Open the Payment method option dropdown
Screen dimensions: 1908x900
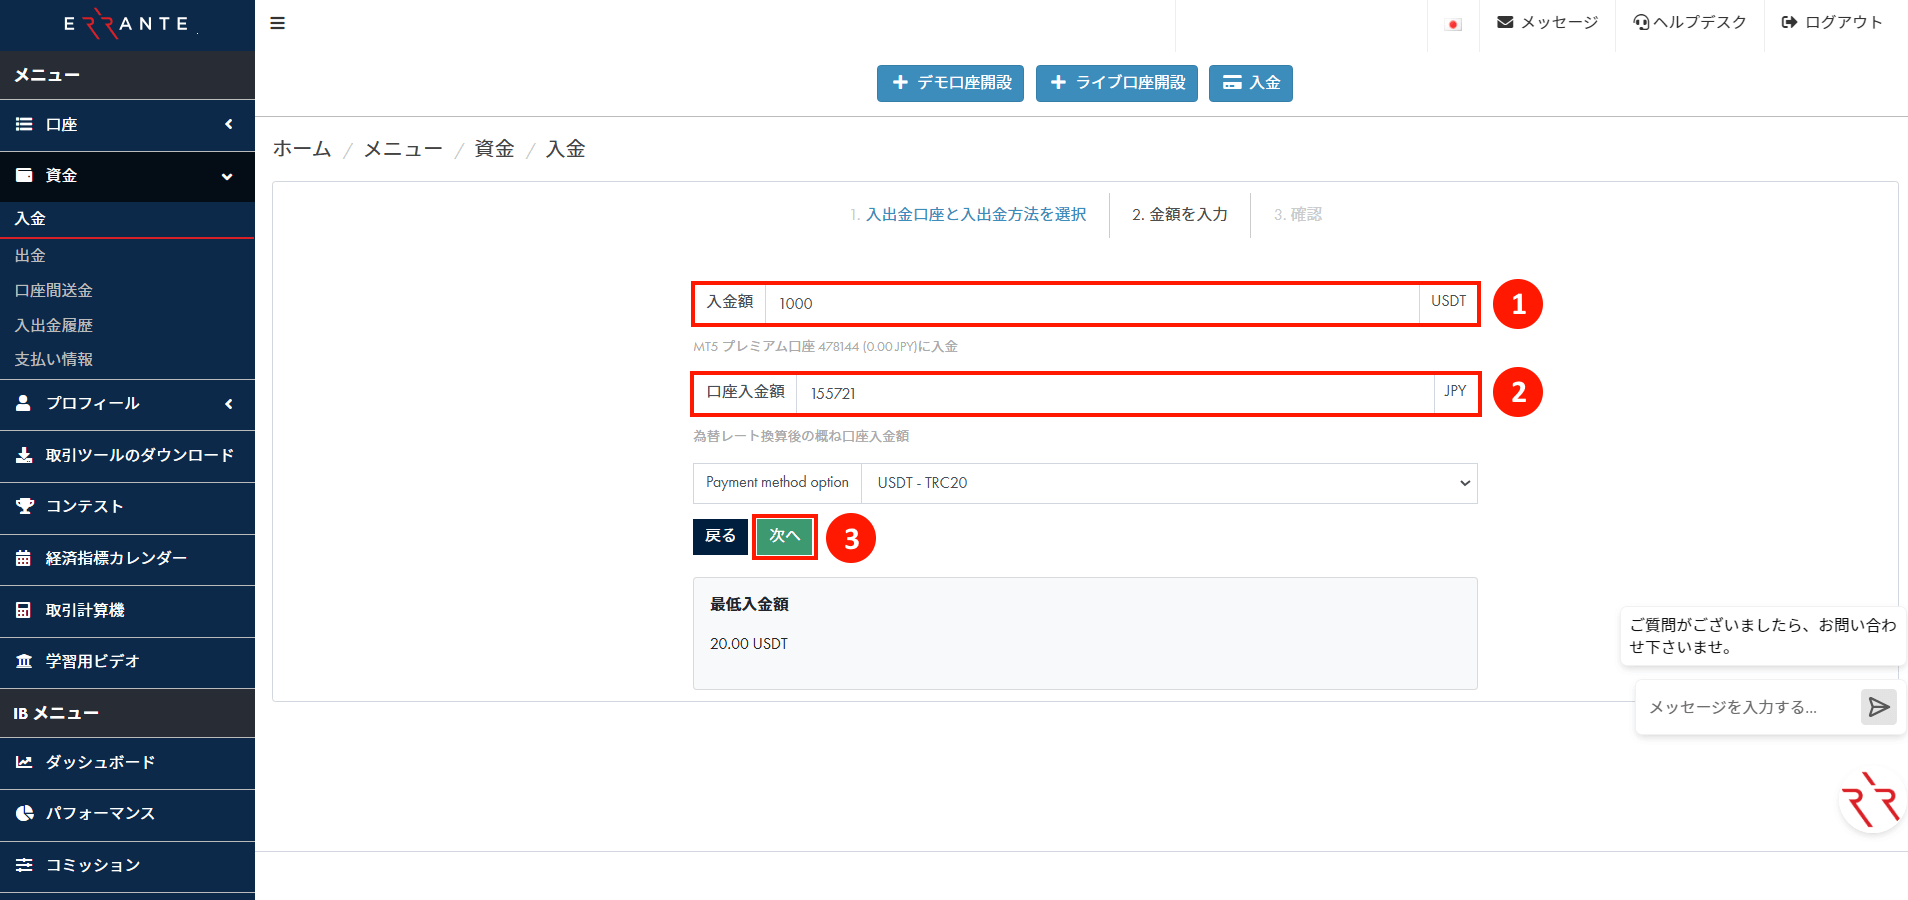click(x=1168, y=483)
